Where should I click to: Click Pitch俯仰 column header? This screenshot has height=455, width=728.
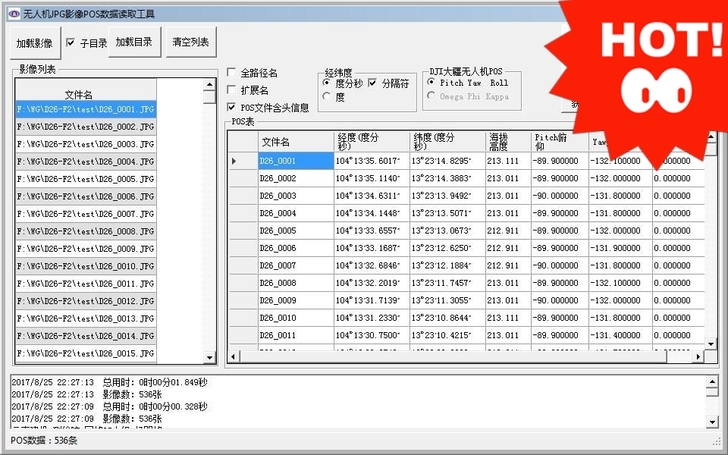[560, 142]
